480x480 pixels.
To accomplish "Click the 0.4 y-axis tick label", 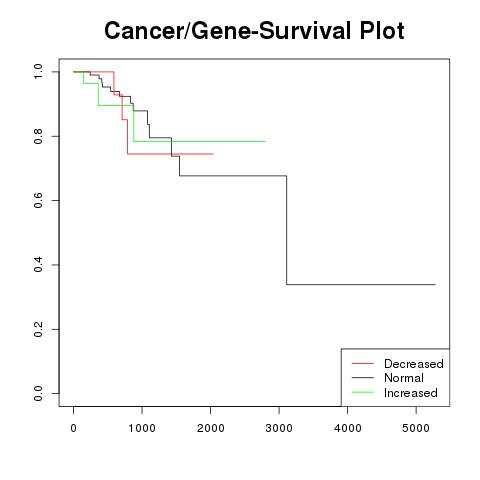I will [x=38, y=265].
